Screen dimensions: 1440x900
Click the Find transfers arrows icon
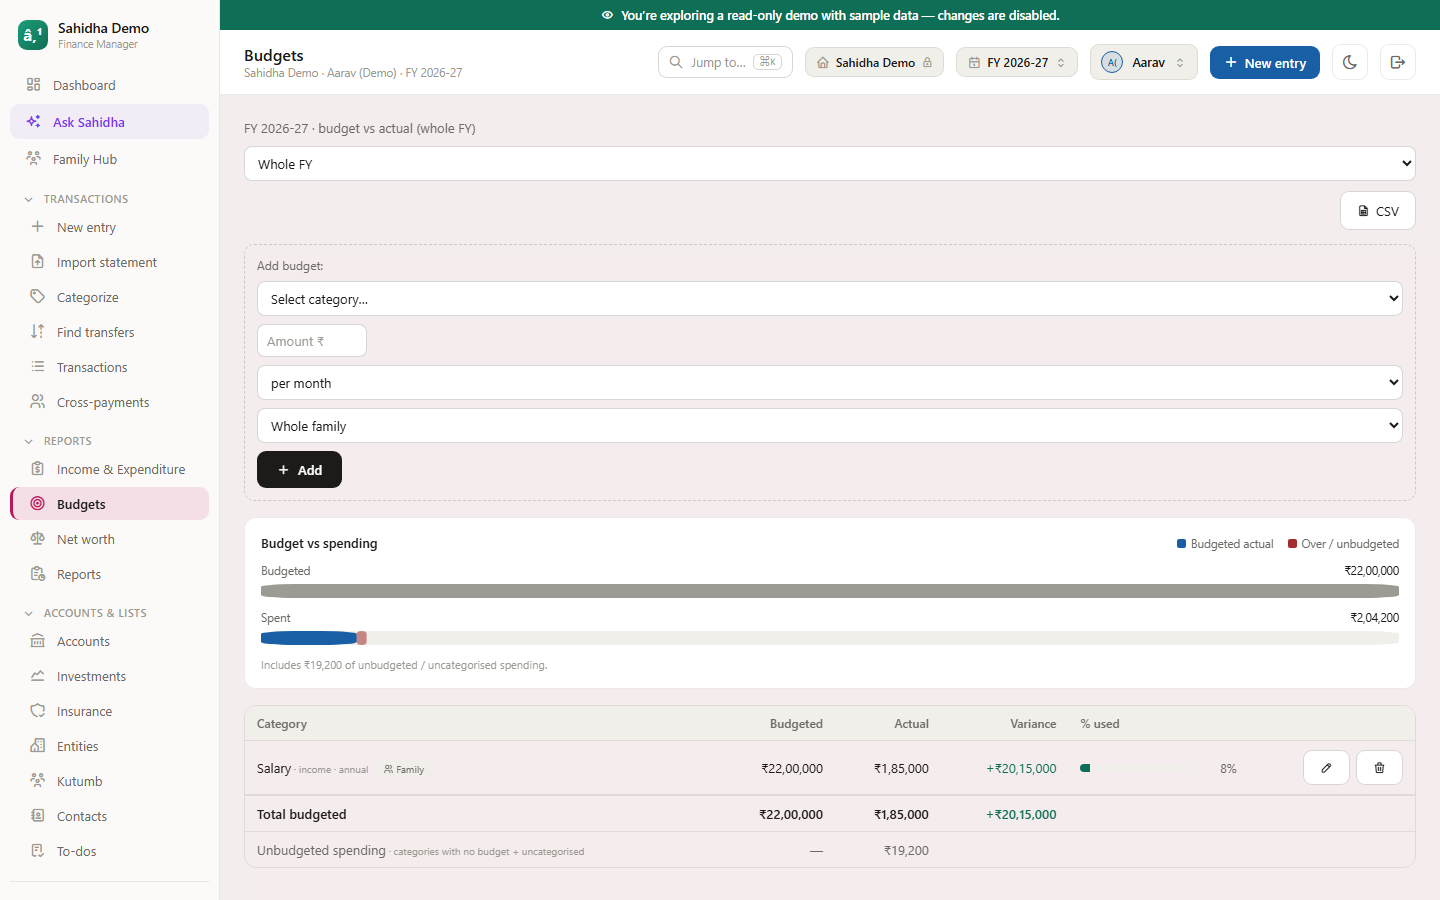coord(38,332)
